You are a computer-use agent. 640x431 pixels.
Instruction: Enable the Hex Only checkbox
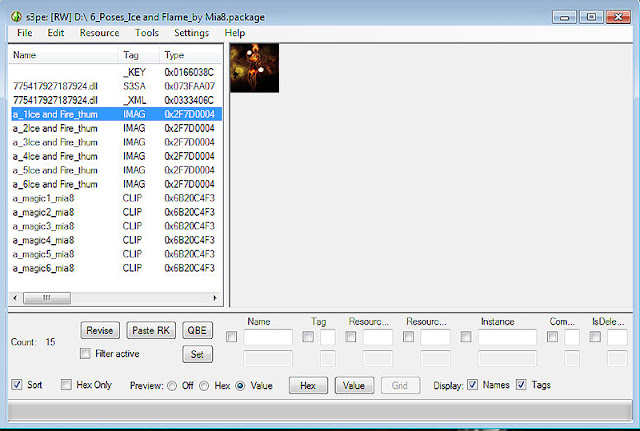pos(66,384)
